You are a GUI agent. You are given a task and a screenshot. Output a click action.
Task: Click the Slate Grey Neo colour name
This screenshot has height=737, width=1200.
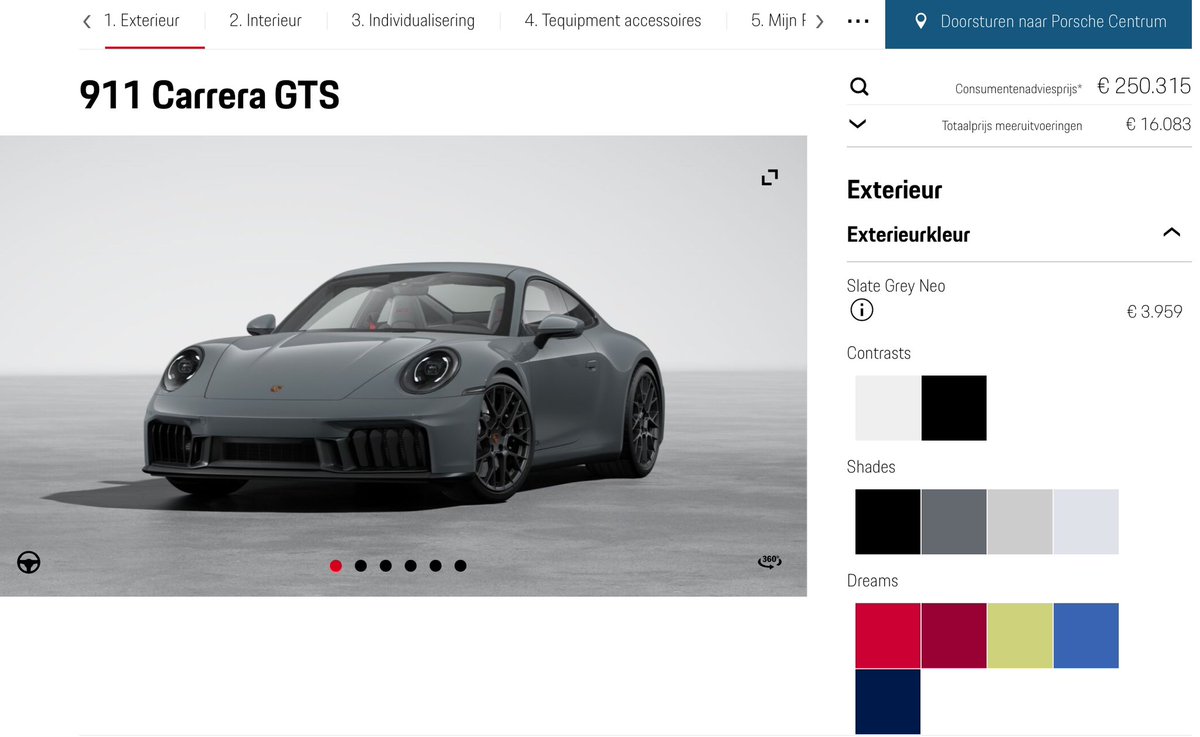896,286
